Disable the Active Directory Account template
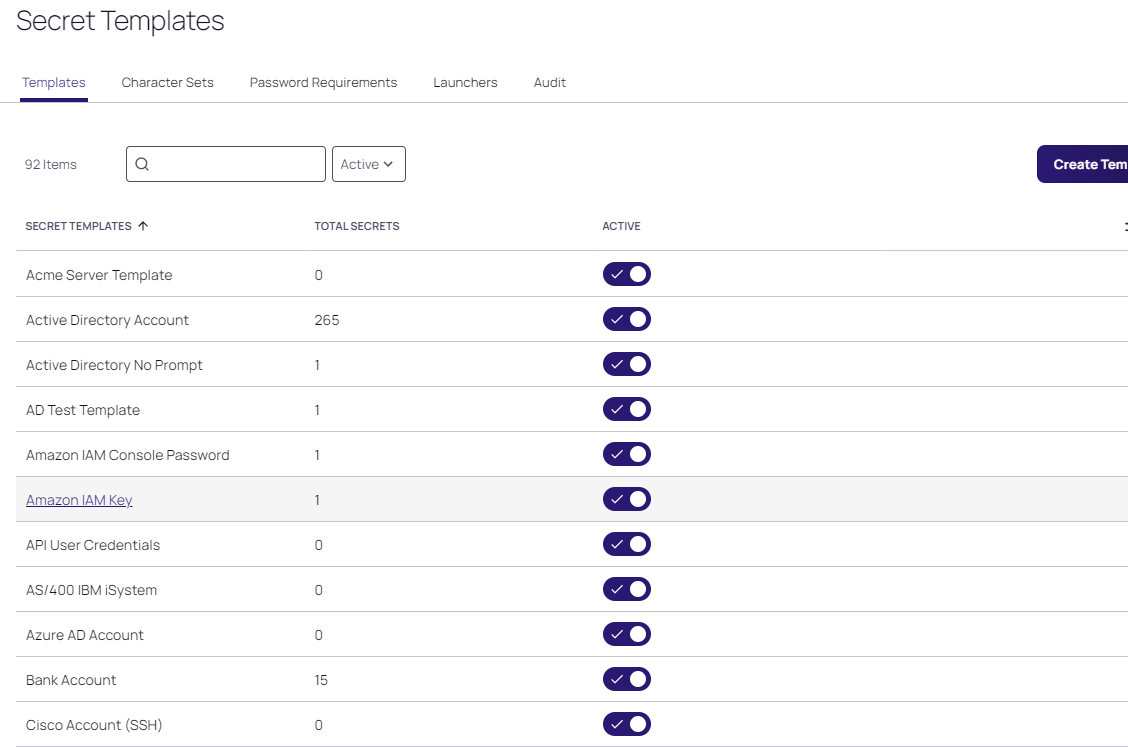The image size is (1128, 747). [x=626, y=320]
